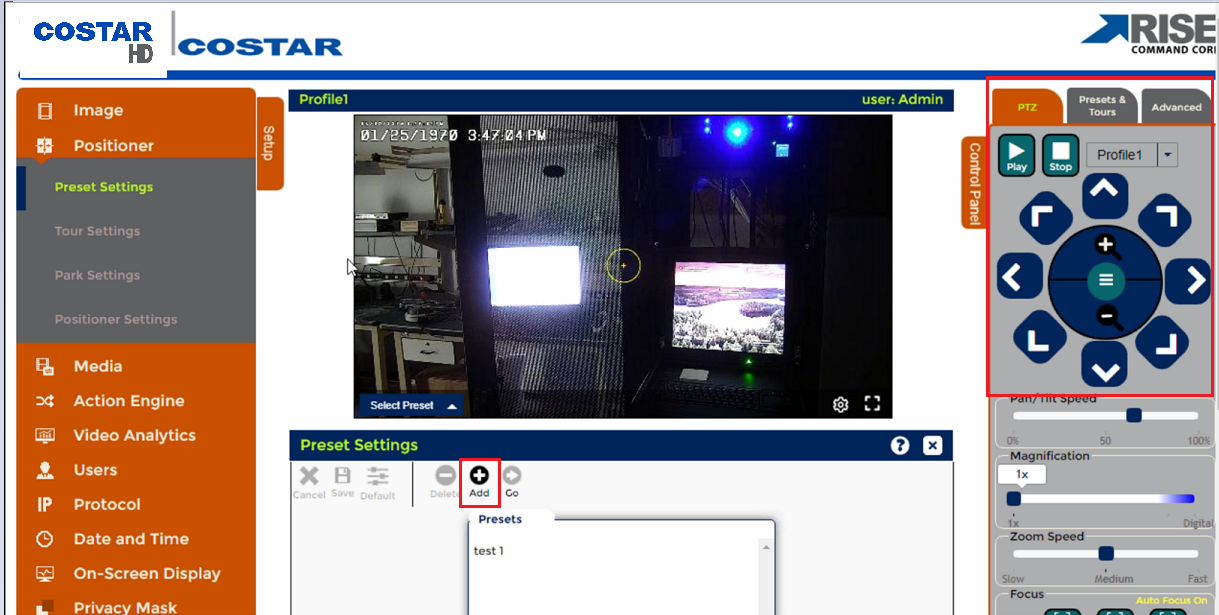Toggle fullscreen video view
The width and height of the screenshot is (1219, 615).
[x=872, y=404]
